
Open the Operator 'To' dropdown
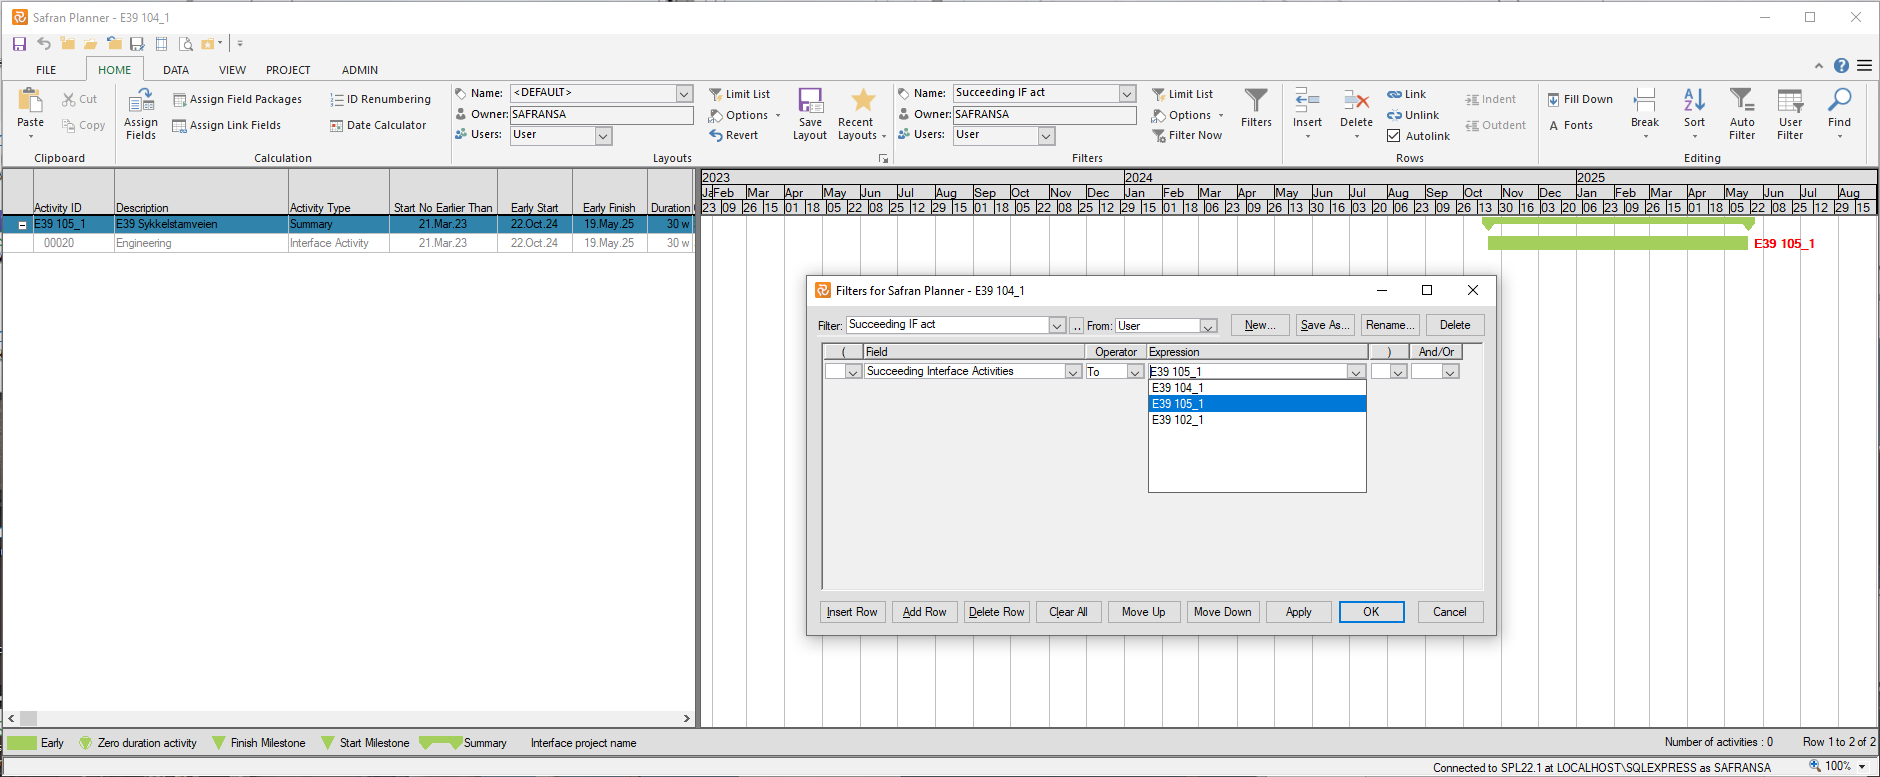[1135, 372]
